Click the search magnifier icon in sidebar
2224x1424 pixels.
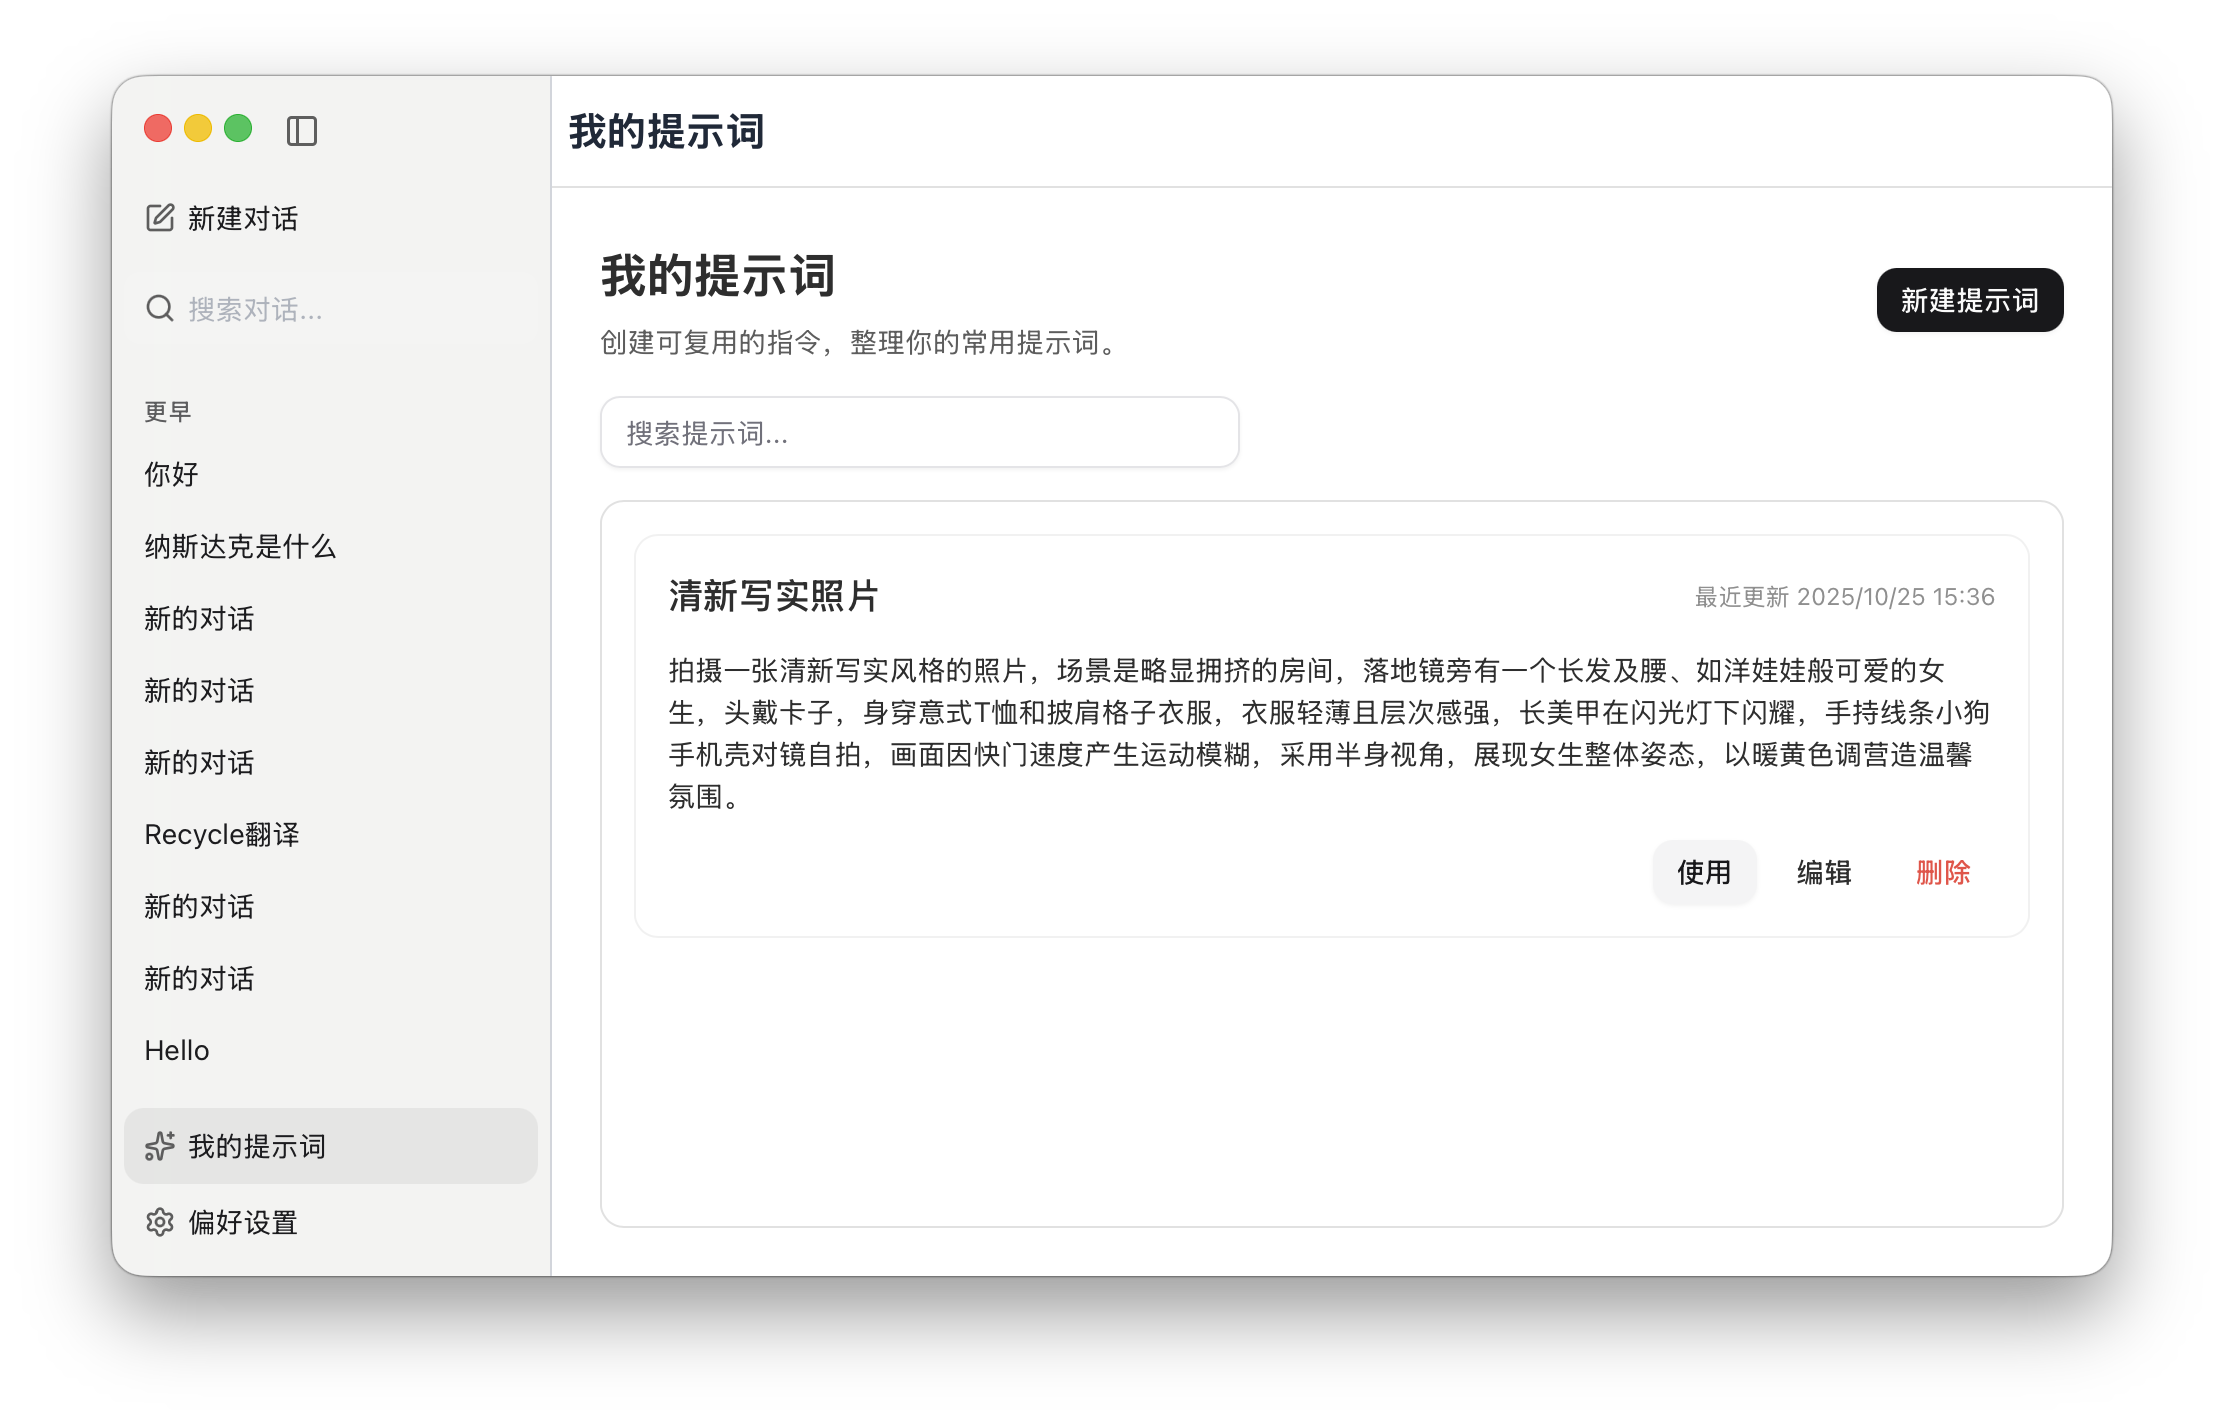(x=160, y=308)
